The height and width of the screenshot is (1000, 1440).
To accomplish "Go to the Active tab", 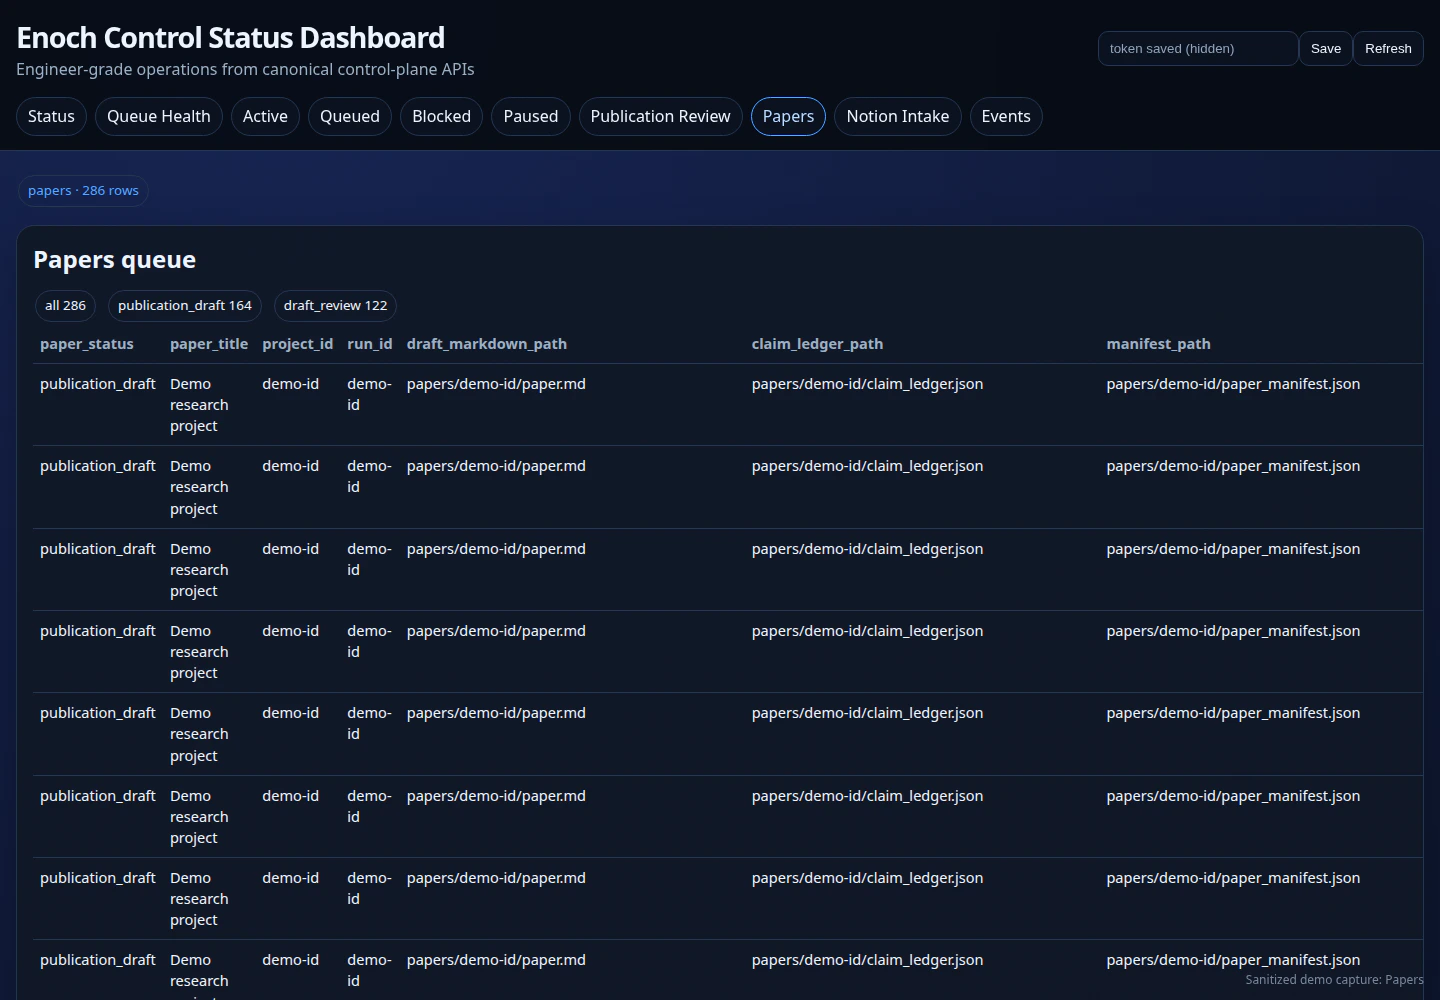I will [x=265, y=116].
